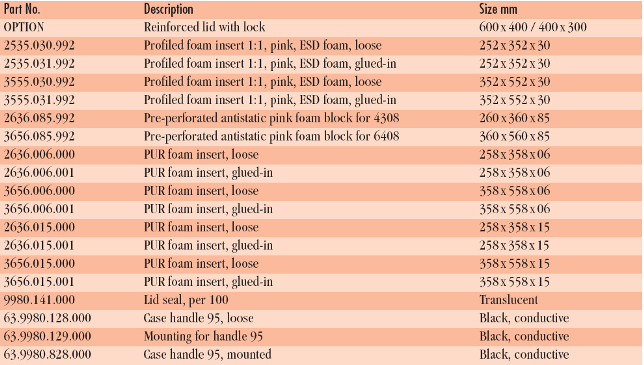The height and width of the screenshot is (365, 644).
Task: Click size value 260 x 360 x 85
Action: [x=514, y=118]
